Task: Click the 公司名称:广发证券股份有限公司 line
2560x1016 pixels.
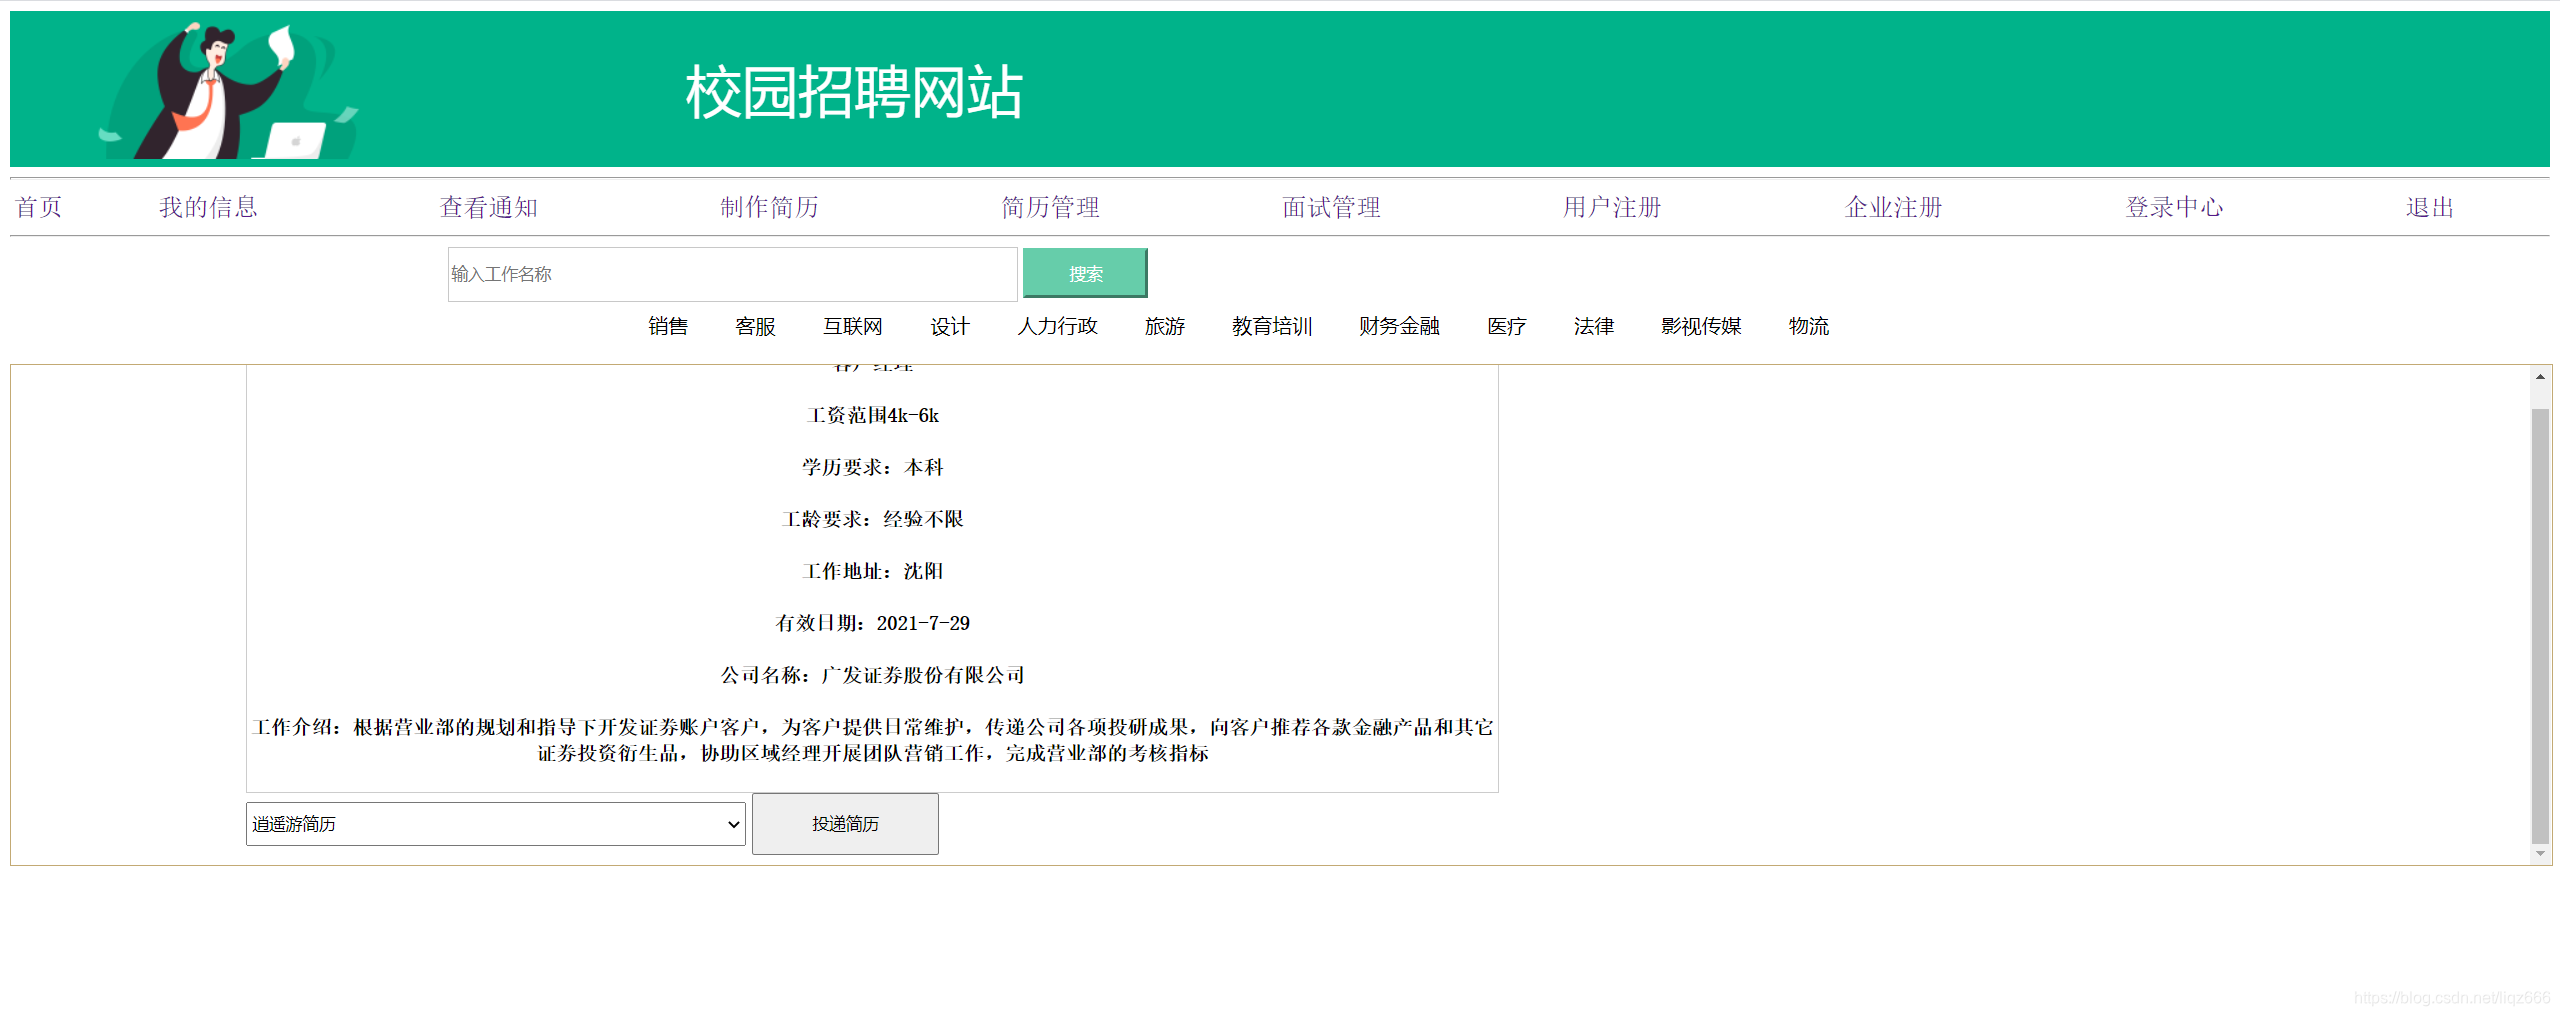Action: 873,675
